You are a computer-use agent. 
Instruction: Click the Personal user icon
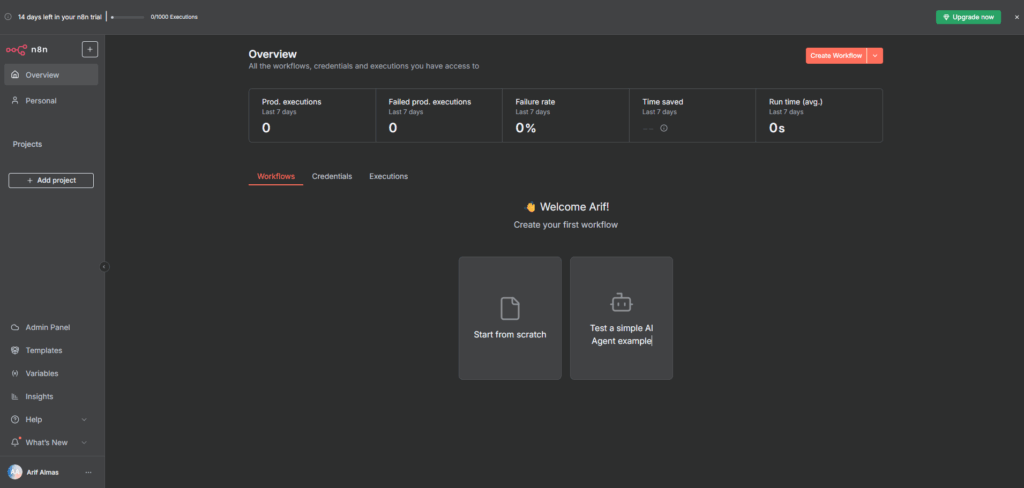click(x=15, y=101)
